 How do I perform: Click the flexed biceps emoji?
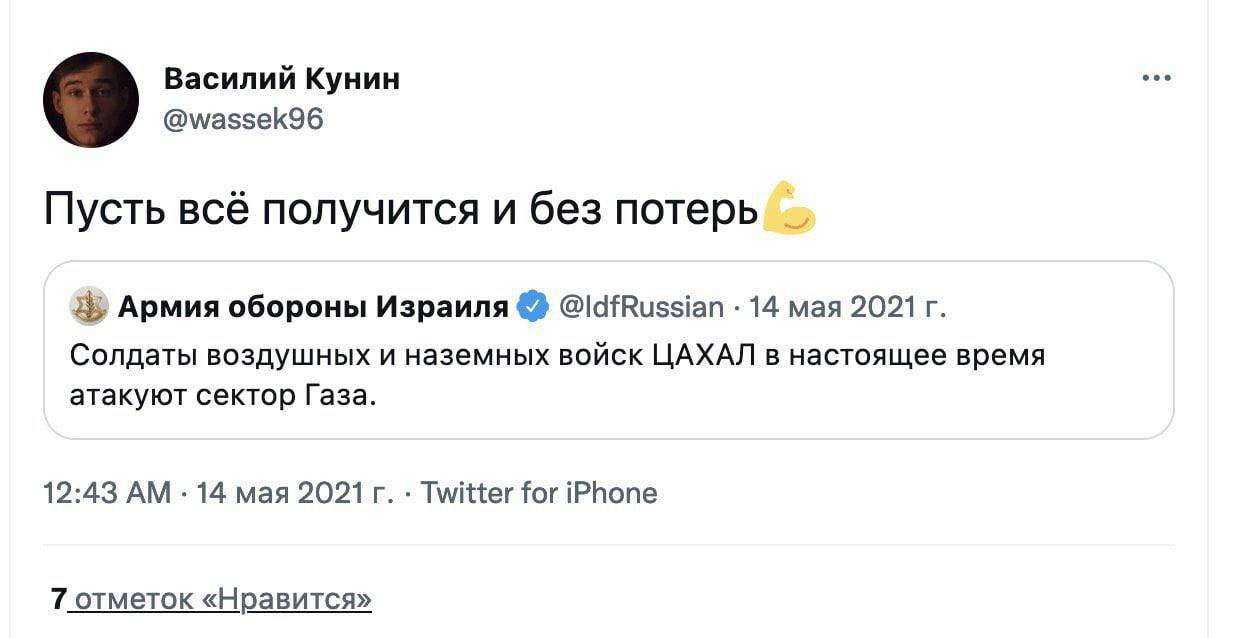pos(789,207)
